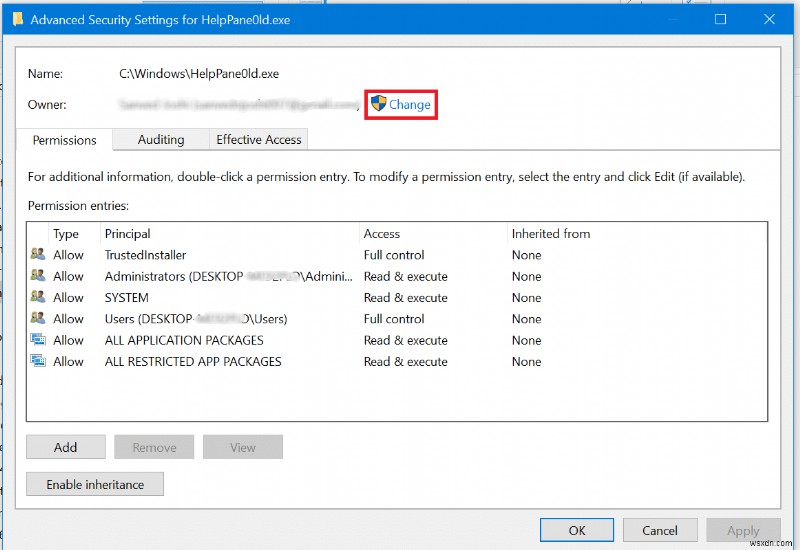The height and width of the screenshot is (550, 800).
Task: Click Full control access for TrustedInstaller
Action: [x=394, y=255]
